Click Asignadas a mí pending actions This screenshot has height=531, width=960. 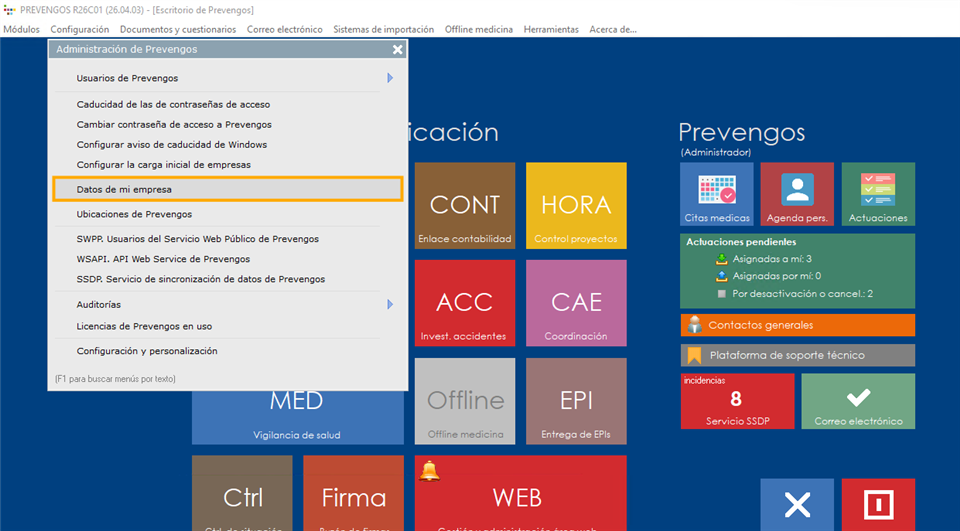772,259
